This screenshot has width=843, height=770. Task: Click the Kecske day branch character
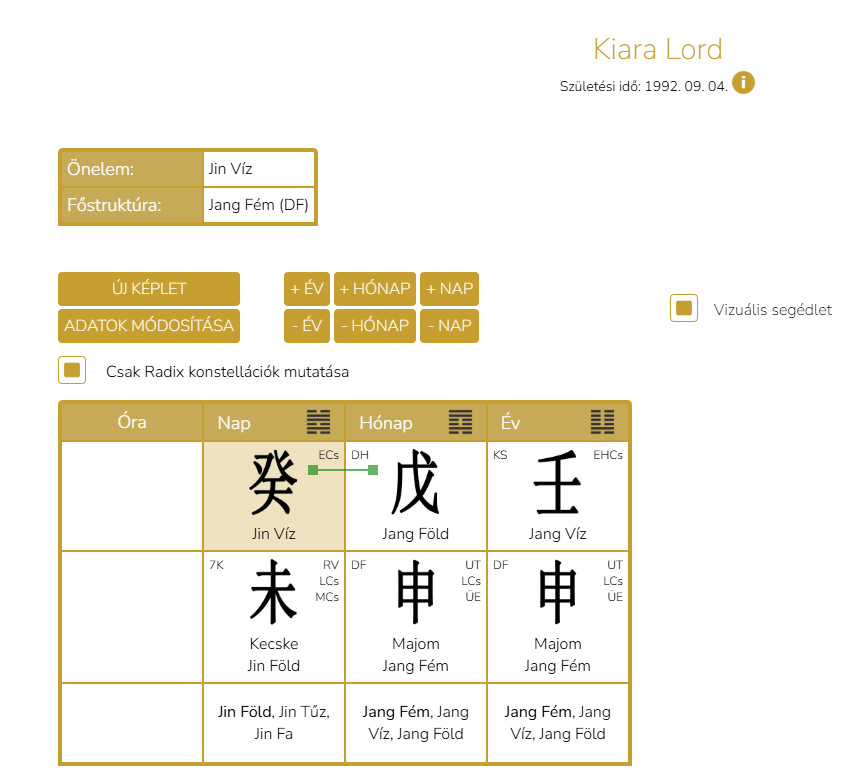(273, 593)
